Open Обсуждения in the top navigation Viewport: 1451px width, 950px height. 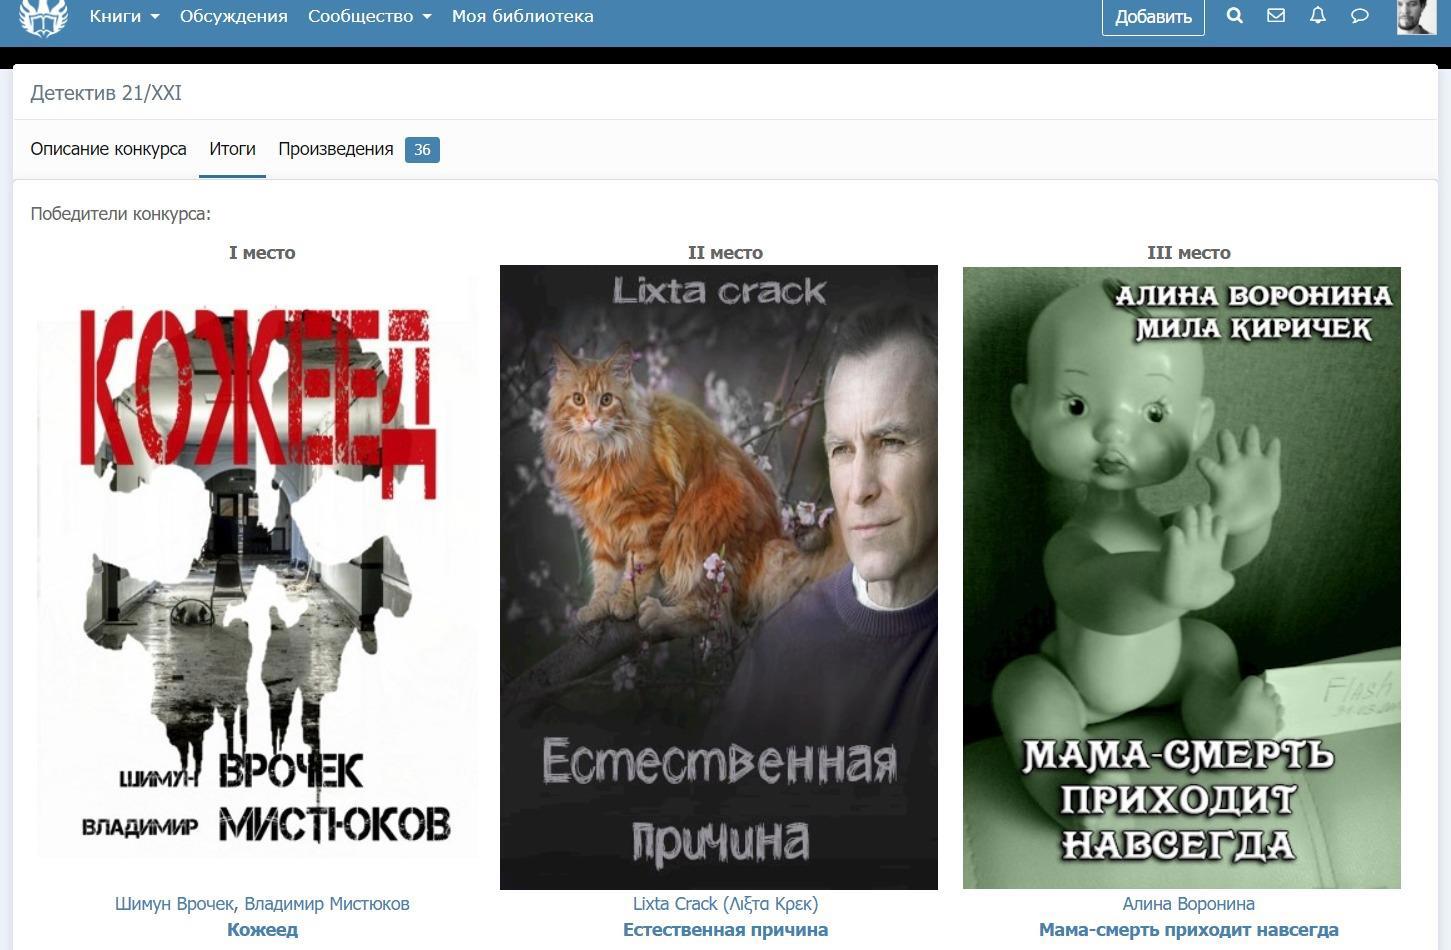[x=233, y=16]
